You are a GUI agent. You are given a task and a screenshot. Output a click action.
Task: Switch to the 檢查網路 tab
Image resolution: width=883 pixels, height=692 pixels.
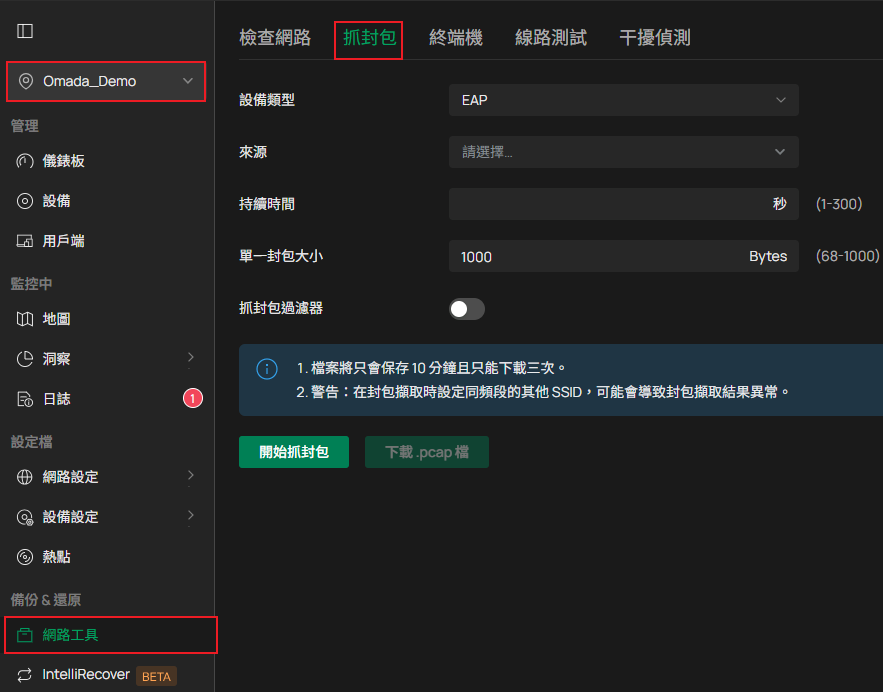(275, 38)
